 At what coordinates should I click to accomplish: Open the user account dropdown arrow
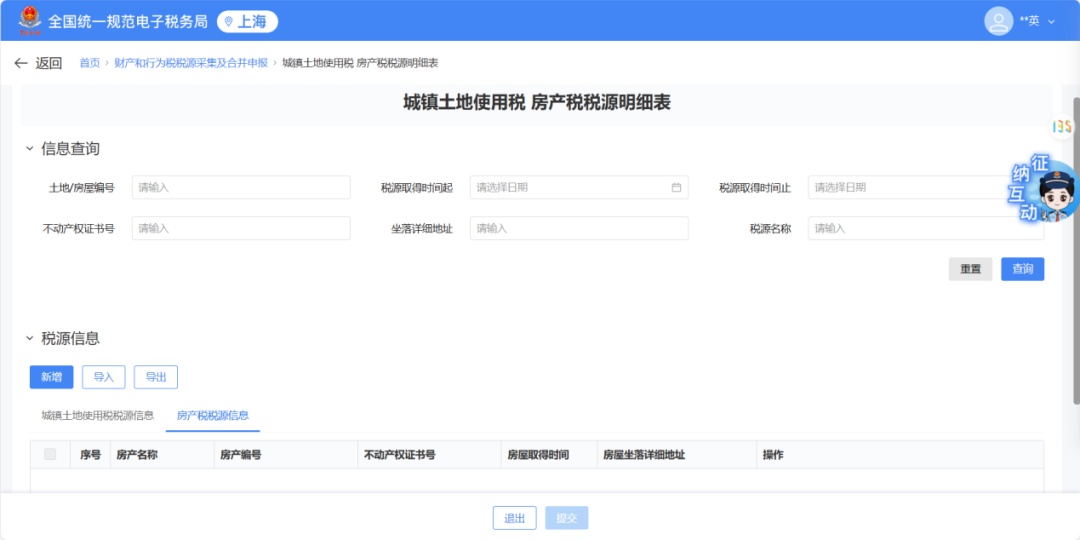(1051, 21)
